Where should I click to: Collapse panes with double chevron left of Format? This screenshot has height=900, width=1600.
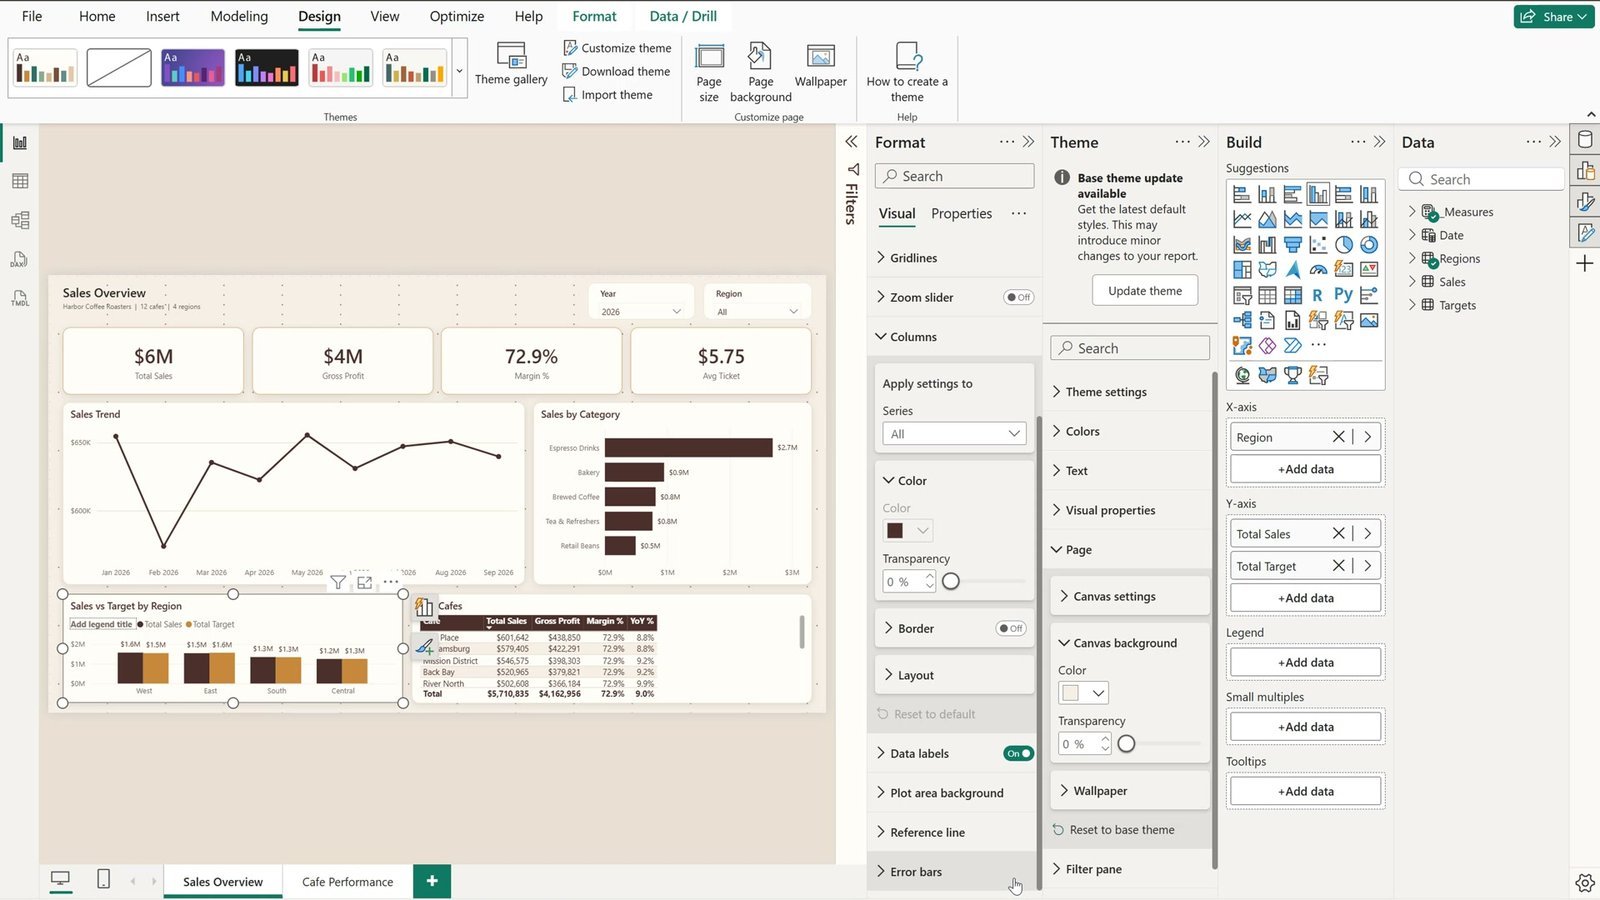(x=851, y=142)
